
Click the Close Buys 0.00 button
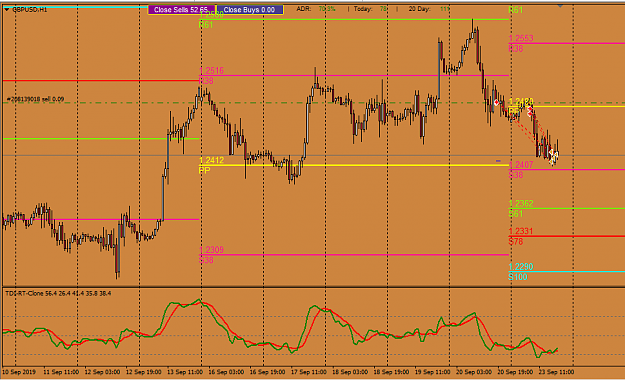(x=250, y=10)
